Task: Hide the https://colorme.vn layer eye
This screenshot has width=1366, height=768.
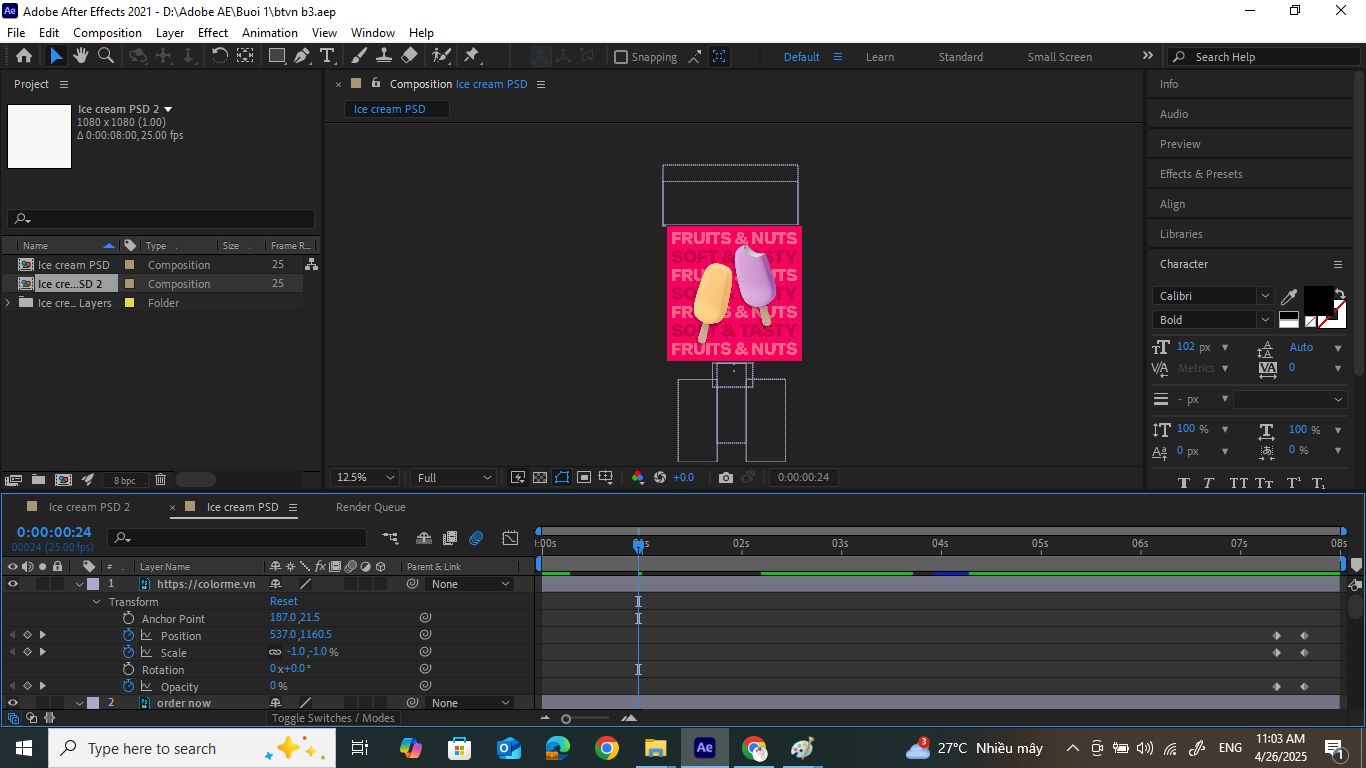Action: [12, 584]
